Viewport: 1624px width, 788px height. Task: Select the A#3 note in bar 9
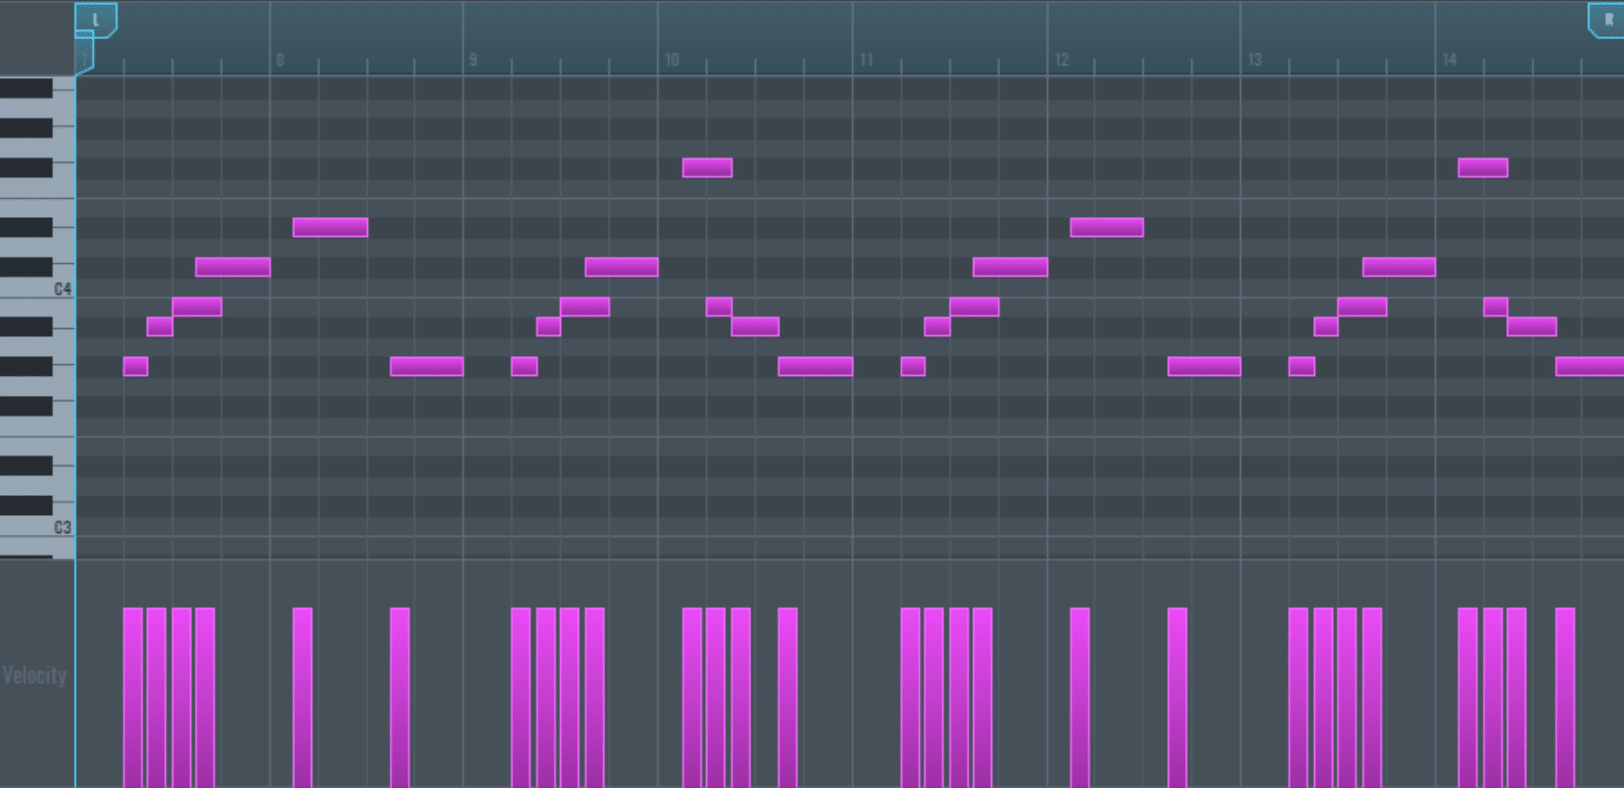coord(548,327)
